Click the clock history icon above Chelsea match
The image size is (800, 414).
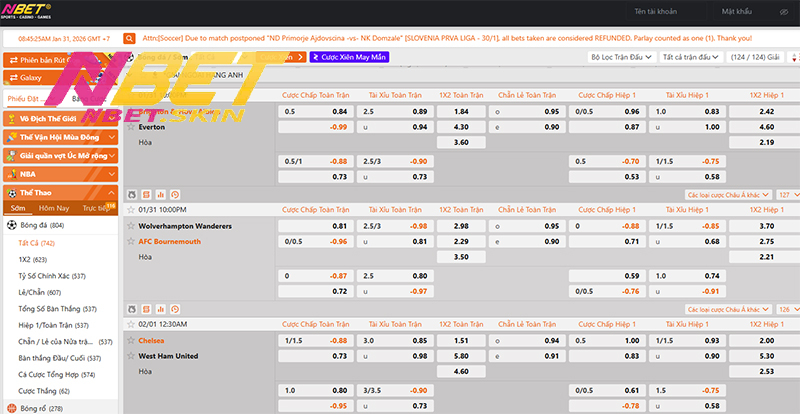point(175,309)
